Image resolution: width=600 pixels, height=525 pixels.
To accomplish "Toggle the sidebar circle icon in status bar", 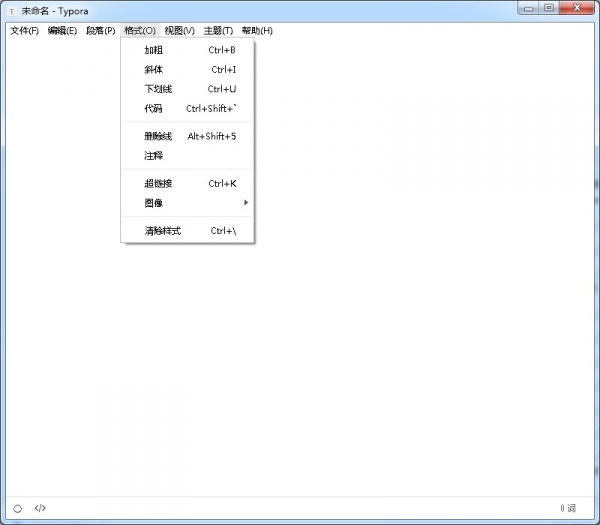I will [x=18, y=508].
